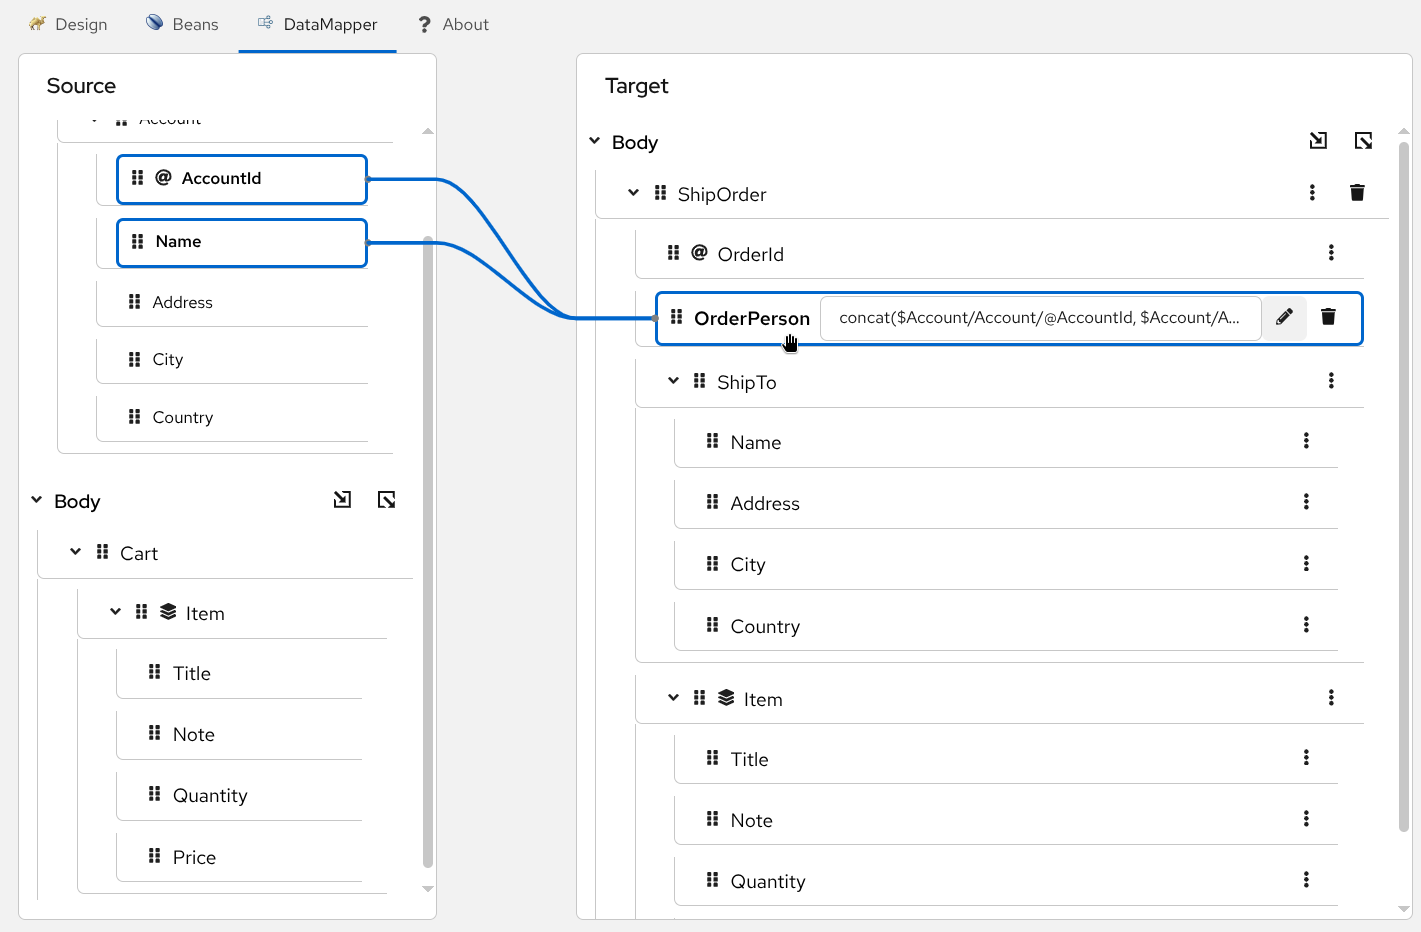The image size is (1421, 932).
Task: Detach the schema from the source Body
Action: click(x=386, y=499)
